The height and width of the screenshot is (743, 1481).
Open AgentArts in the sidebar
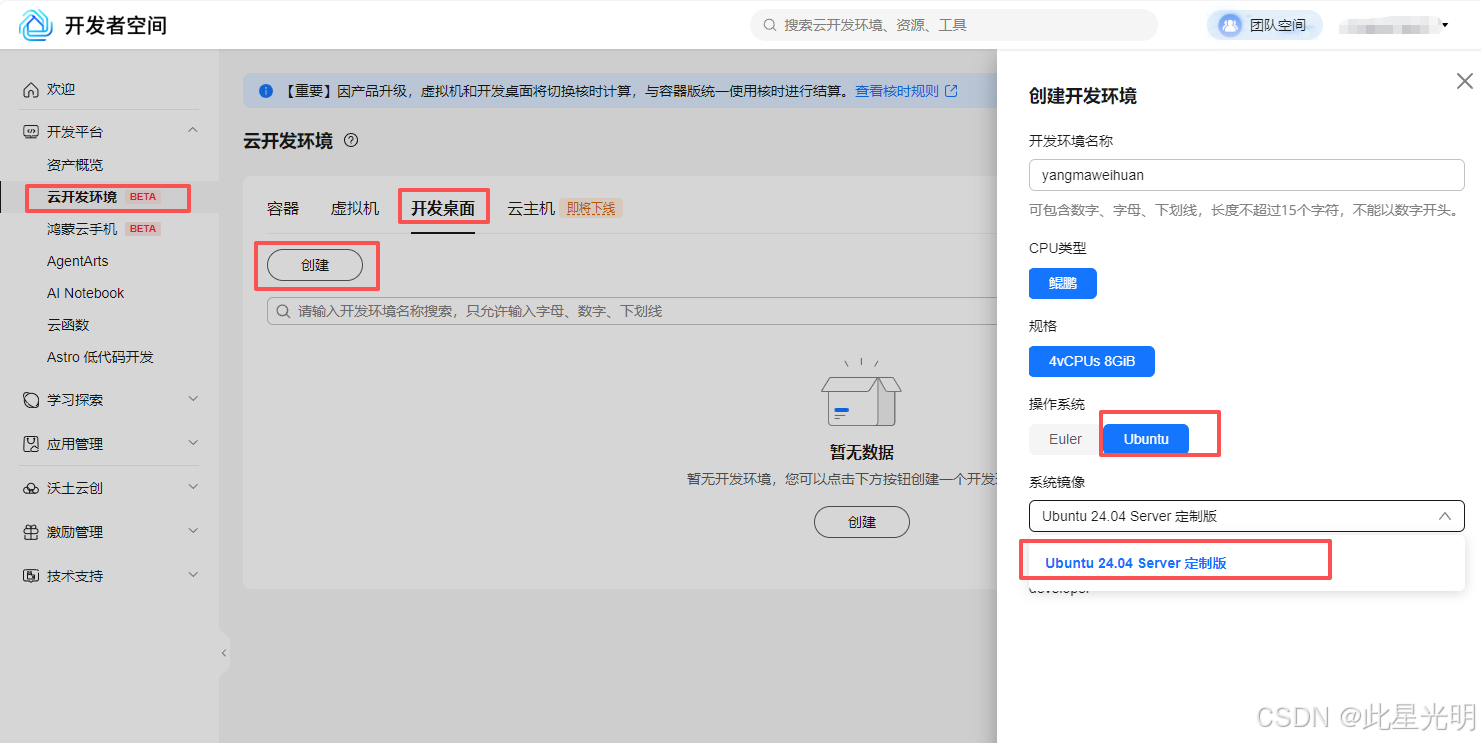click(x=77, y=260)
